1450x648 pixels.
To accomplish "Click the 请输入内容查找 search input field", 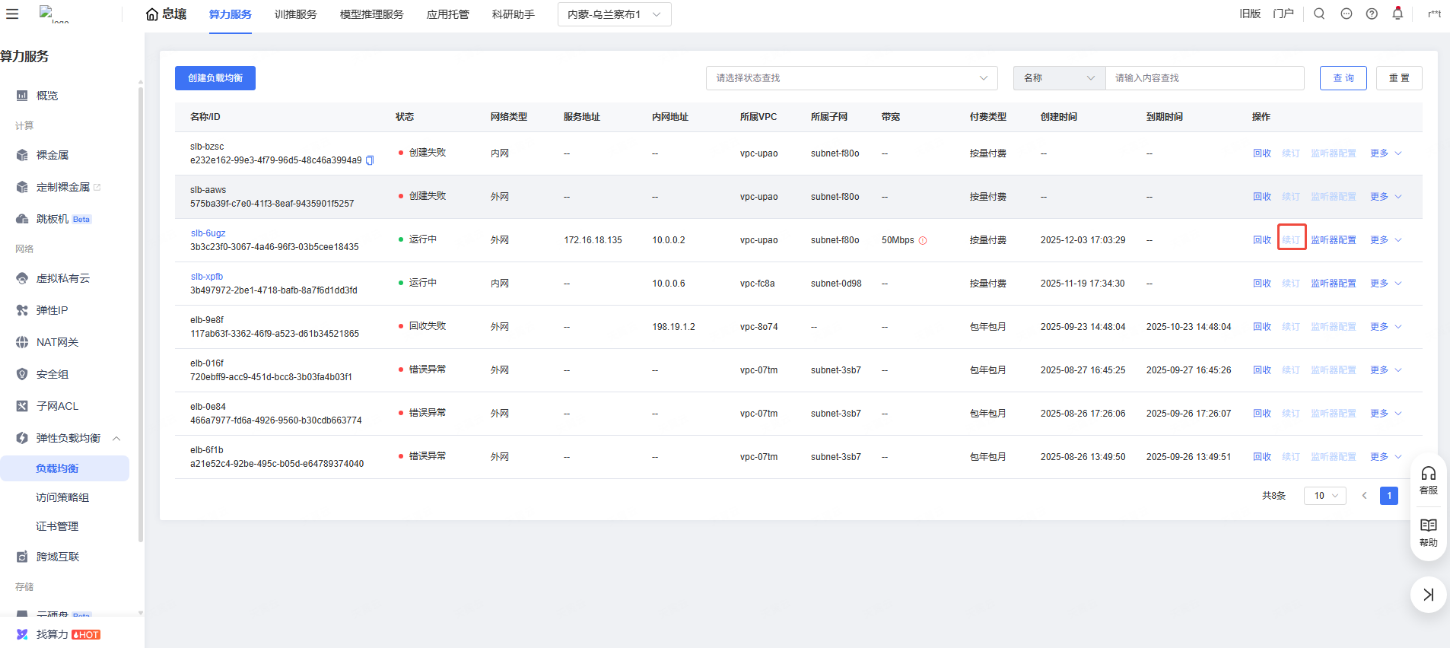I will (x=1204, y=78).
